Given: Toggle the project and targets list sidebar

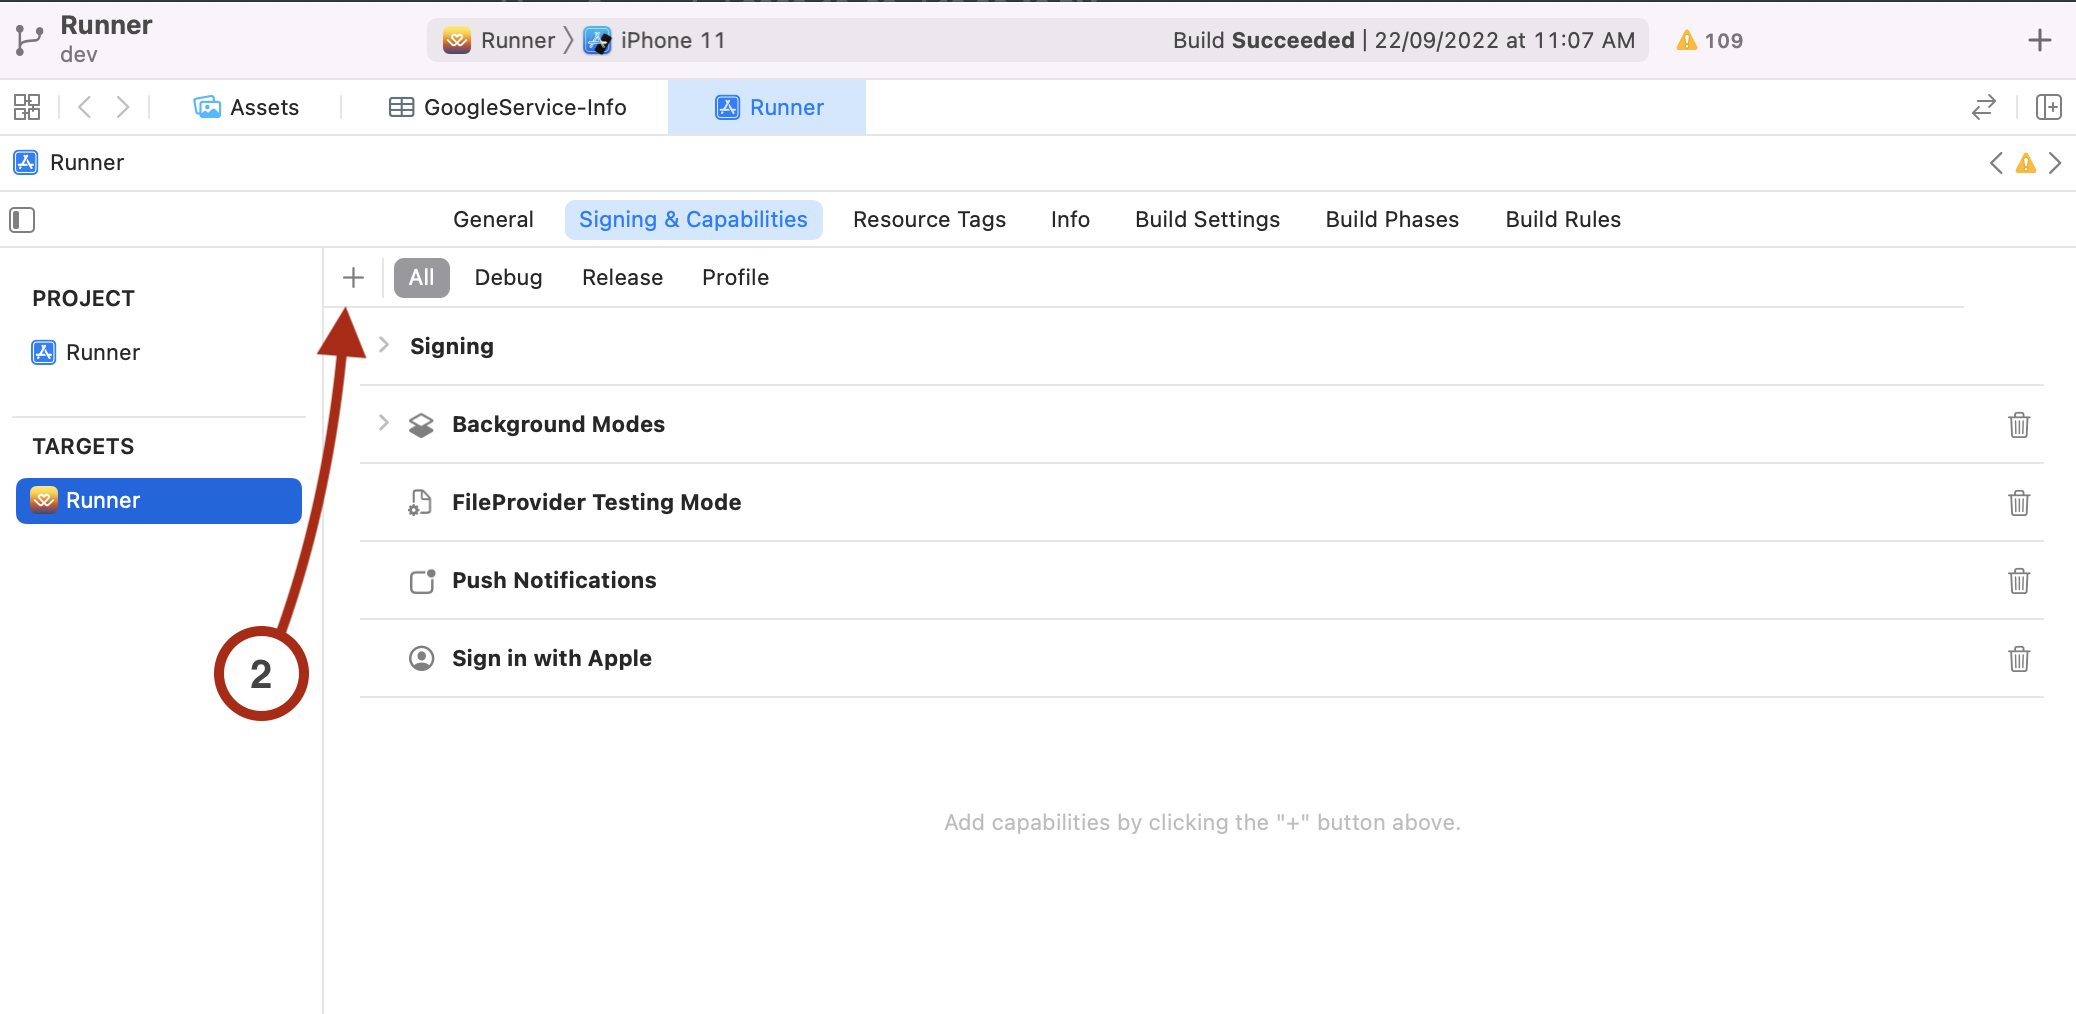Looking at the screenshot, I should (22, 219).
